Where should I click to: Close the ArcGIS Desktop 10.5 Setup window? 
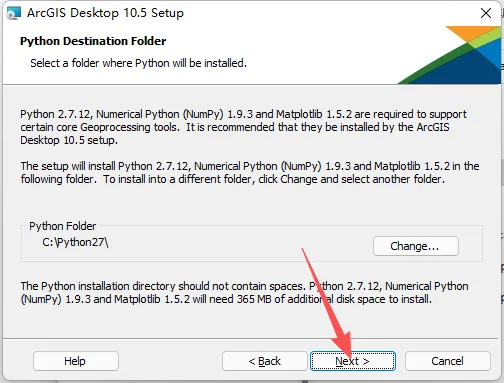(486, 13)
